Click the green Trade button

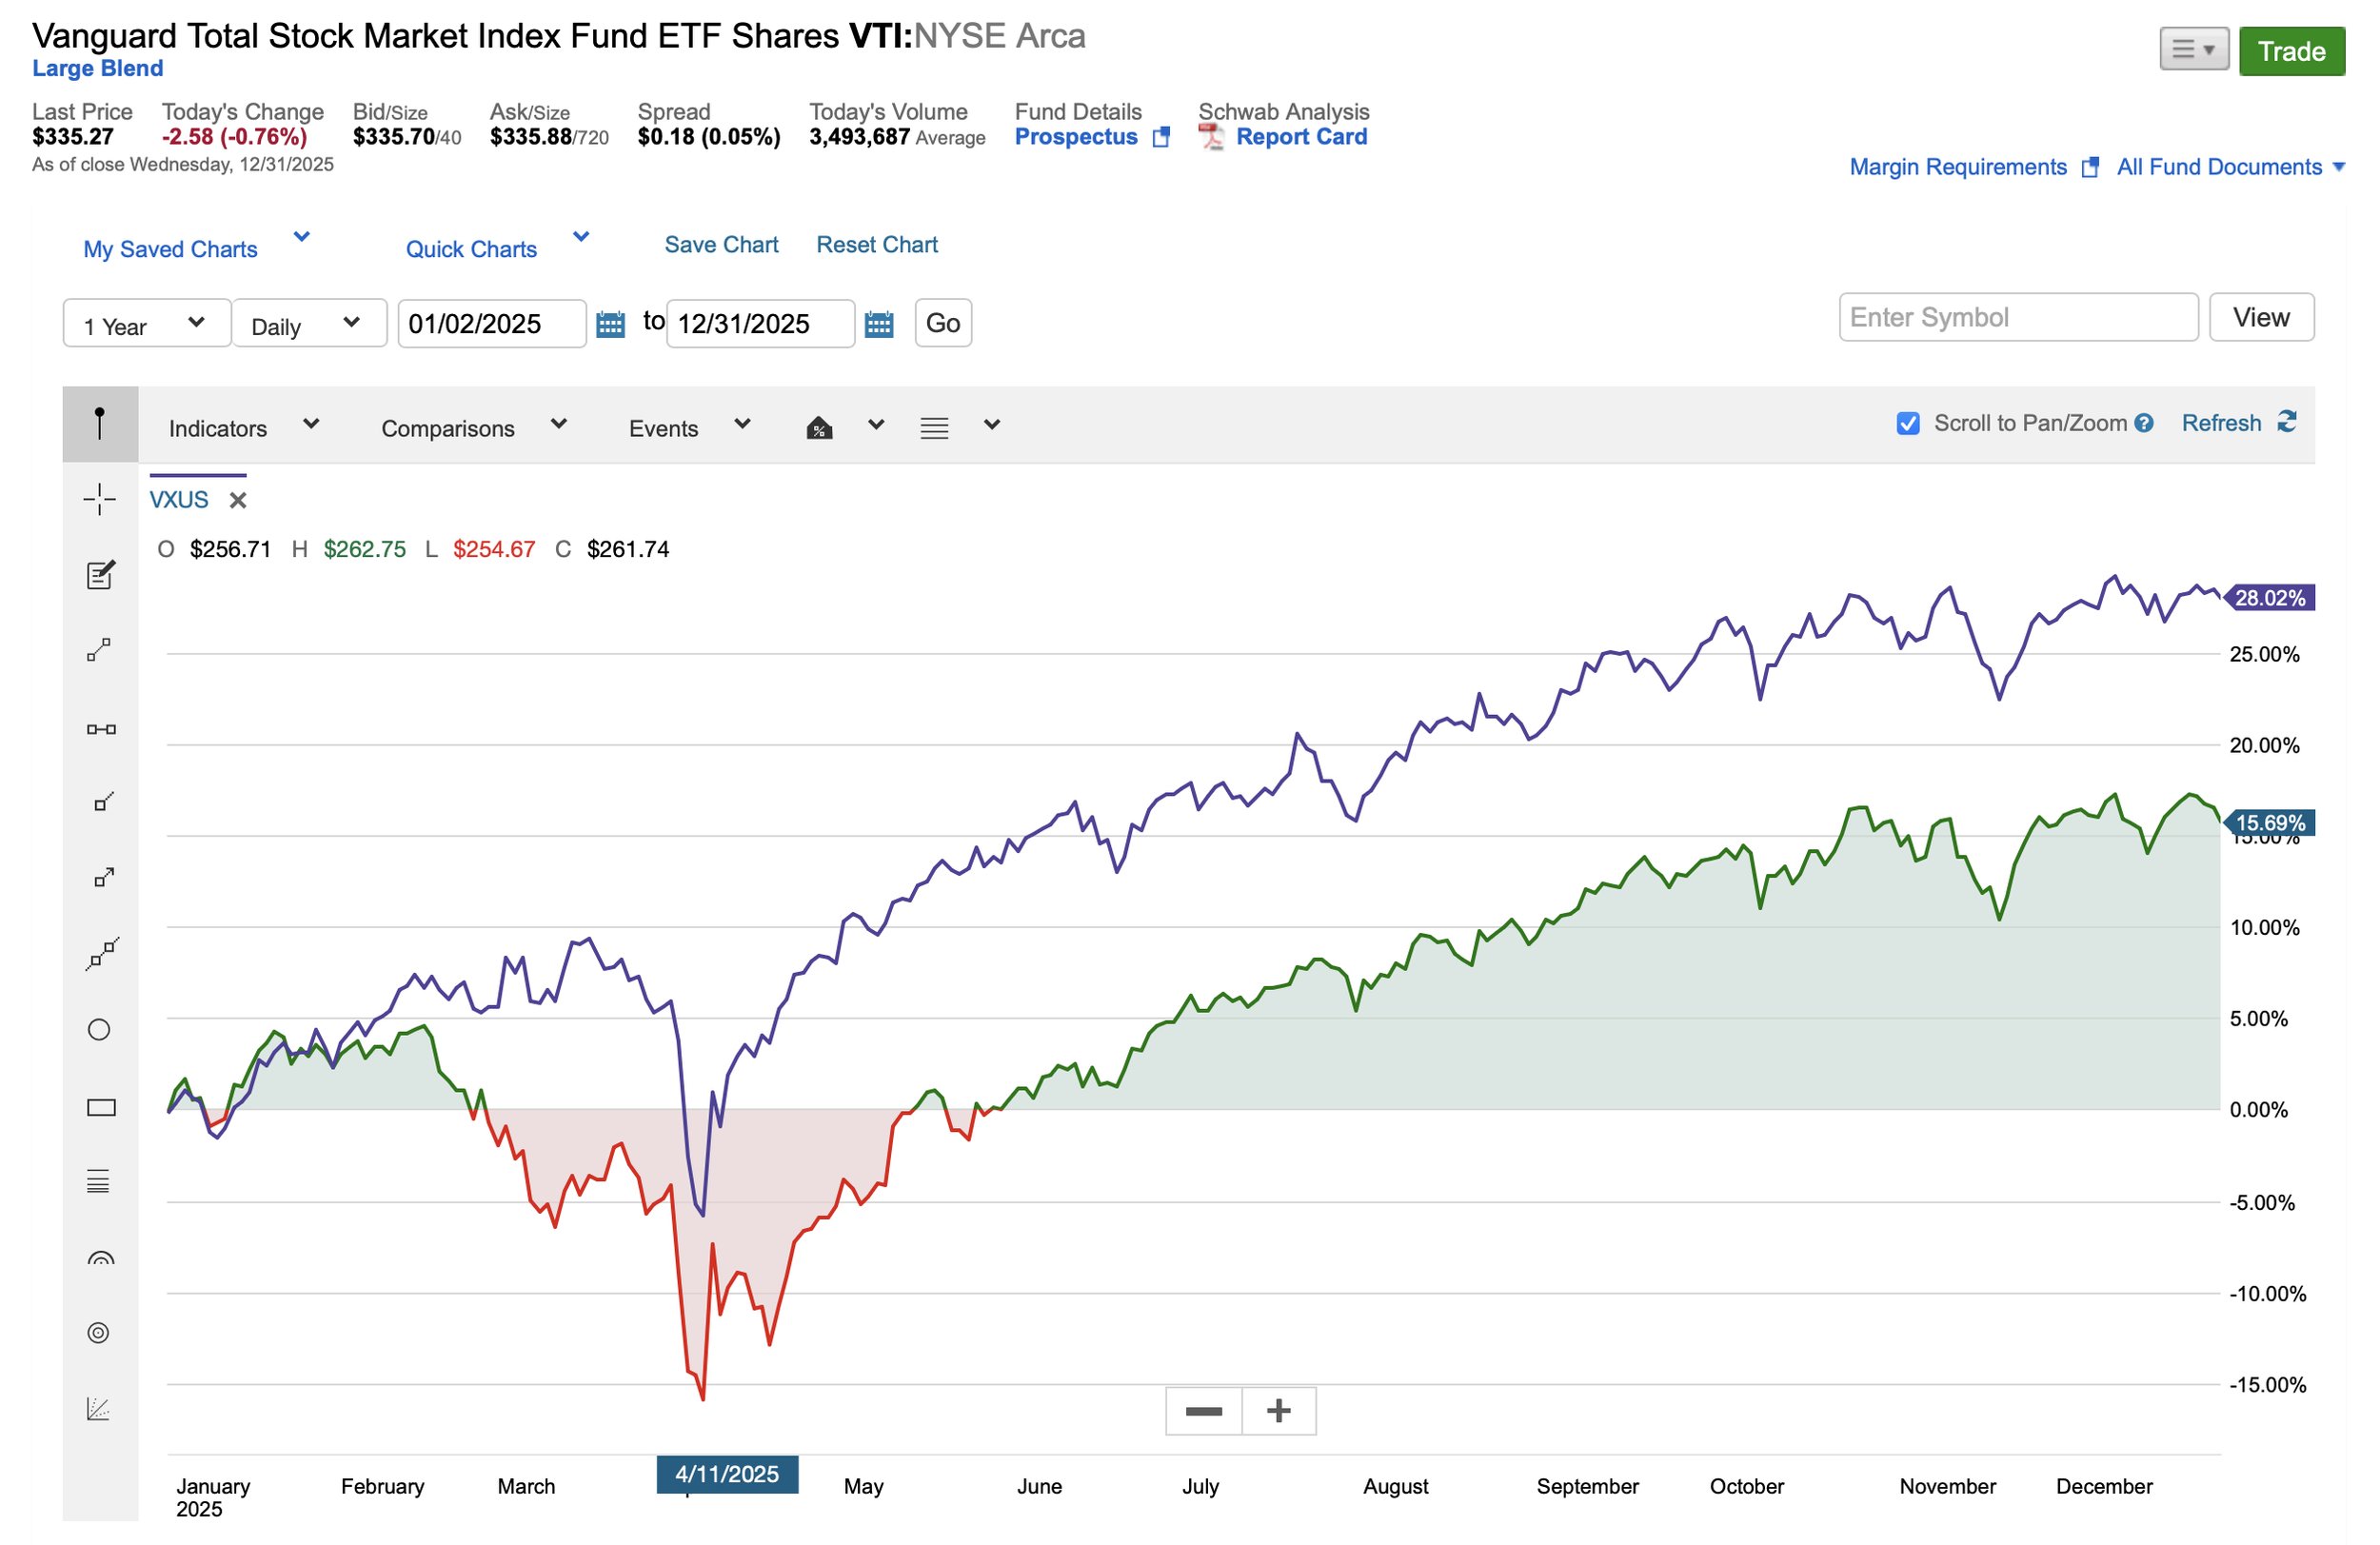(2290, 51)
